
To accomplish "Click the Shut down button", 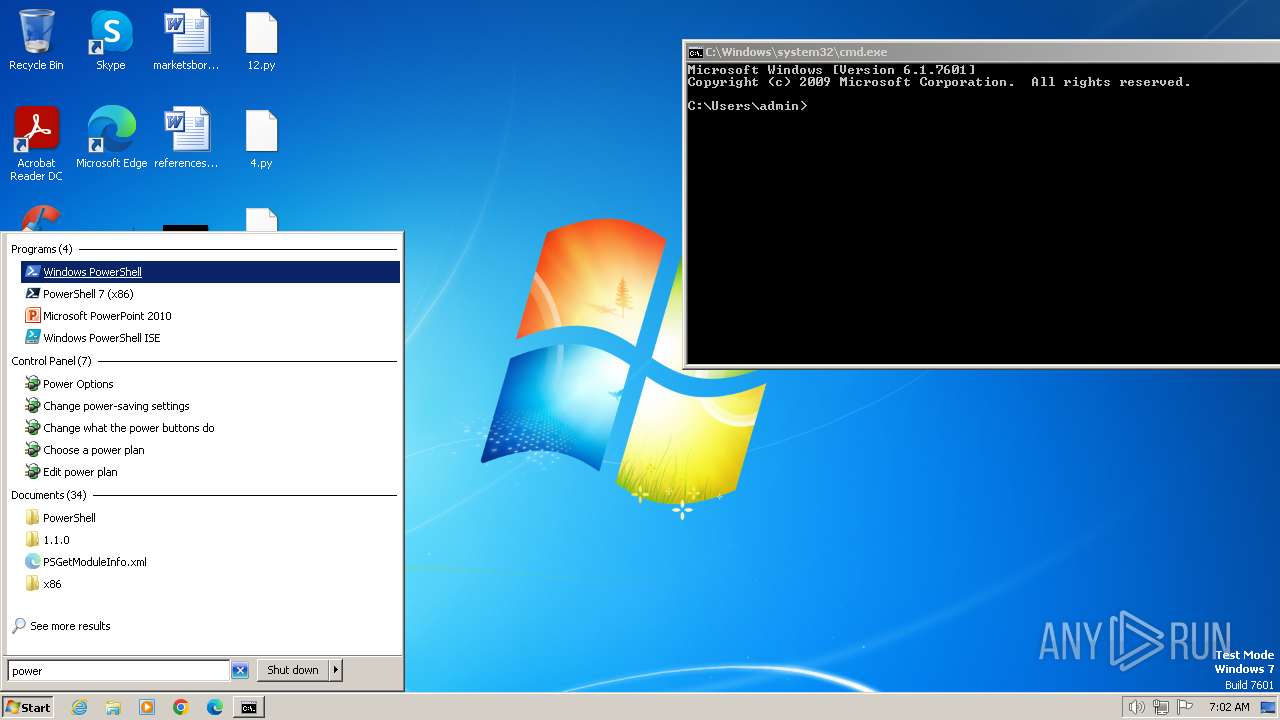I will (x=293, y=670).
